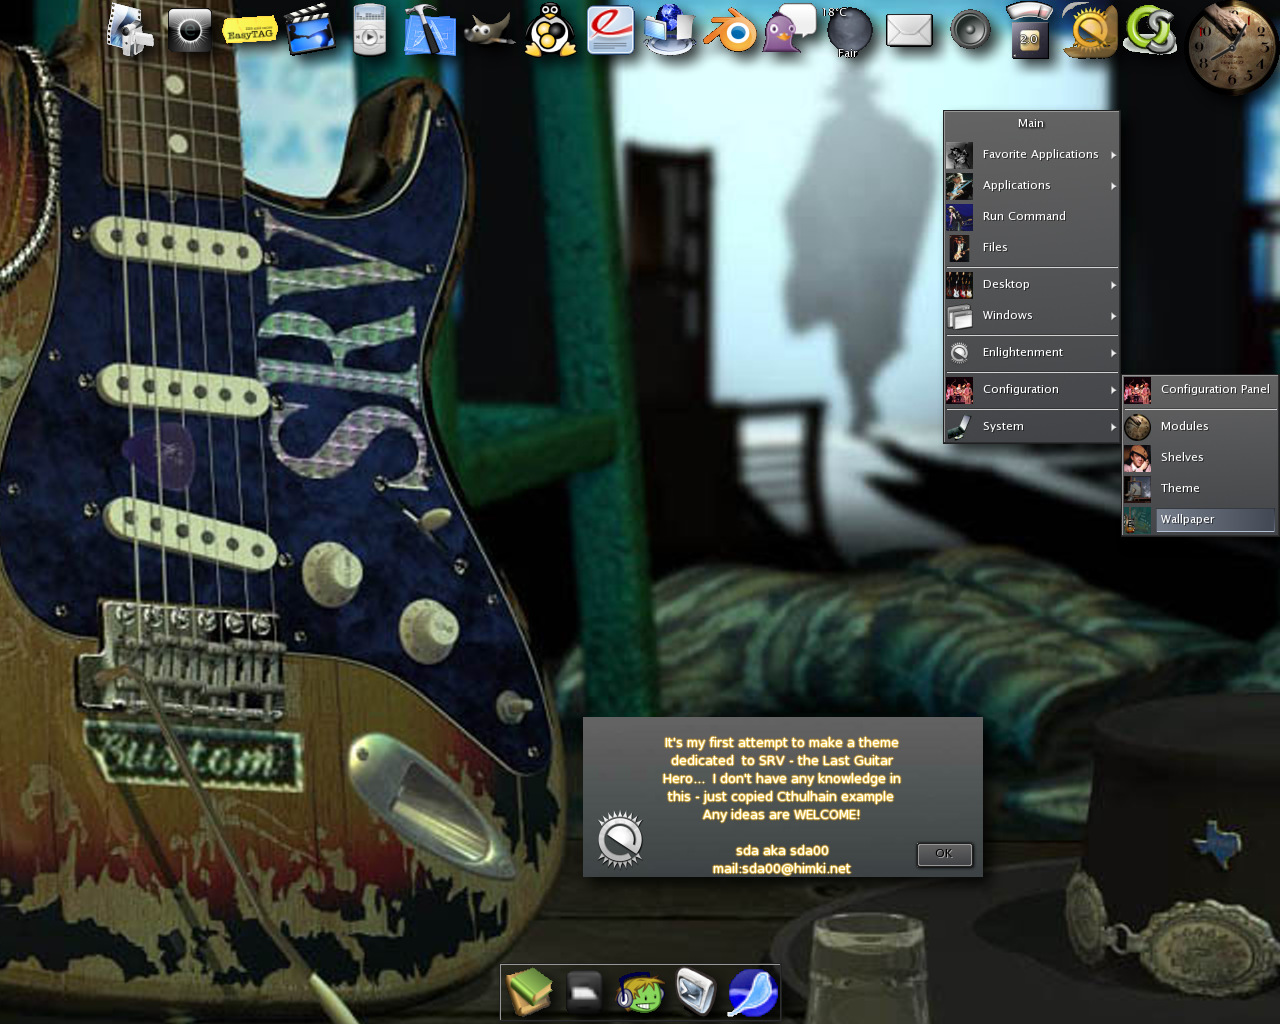This screenshot has width=1280, height=1024.
Task: Expand the Windows submenu arrow
Action: click(x=1113, y=316)
